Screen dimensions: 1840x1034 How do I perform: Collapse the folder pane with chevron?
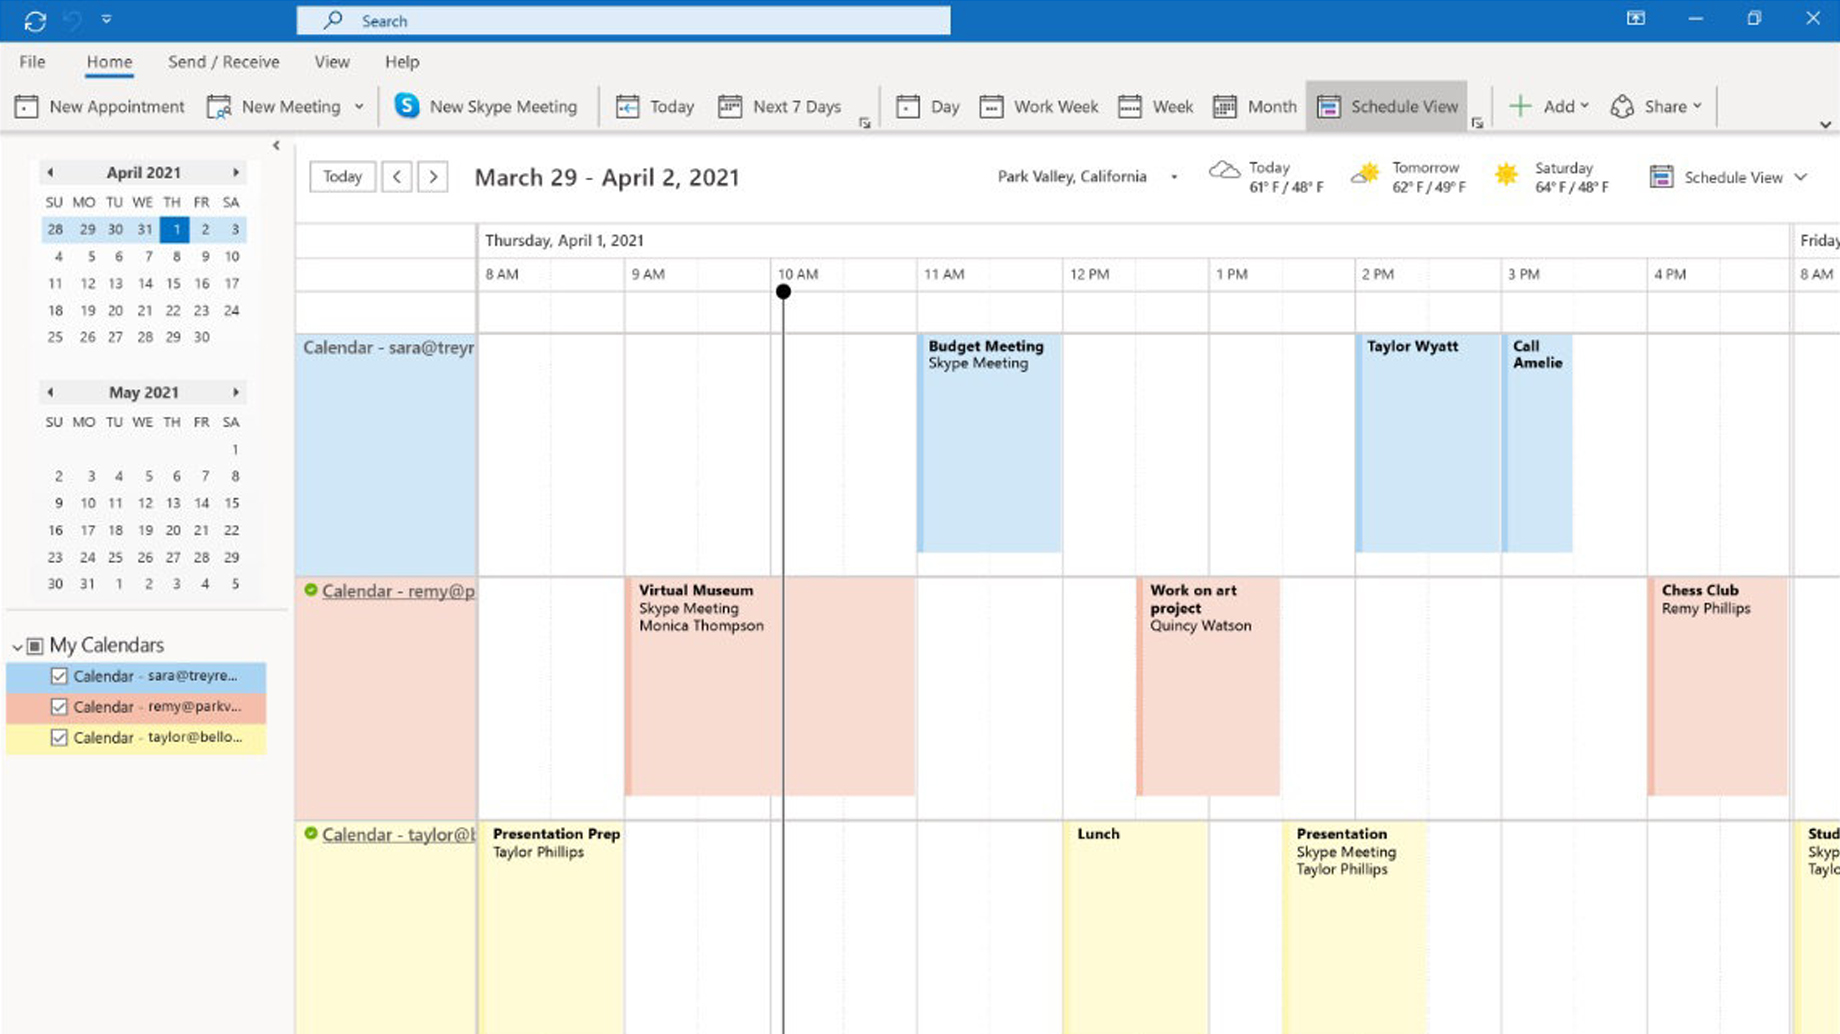click(x=276, y=146)
